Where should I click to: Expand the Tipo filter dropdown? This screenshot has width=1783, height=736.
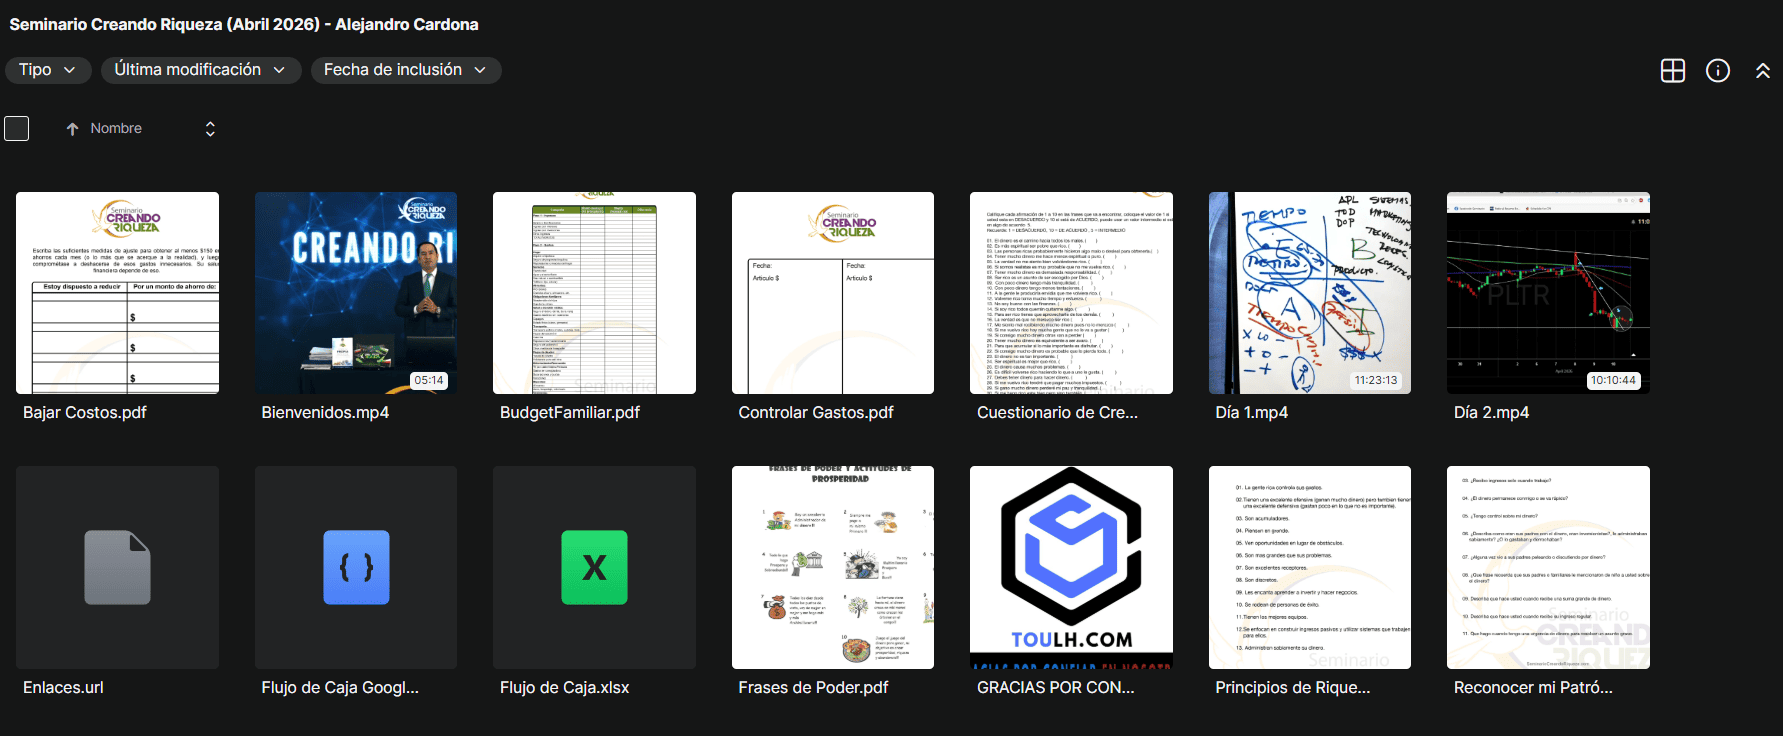48,70
